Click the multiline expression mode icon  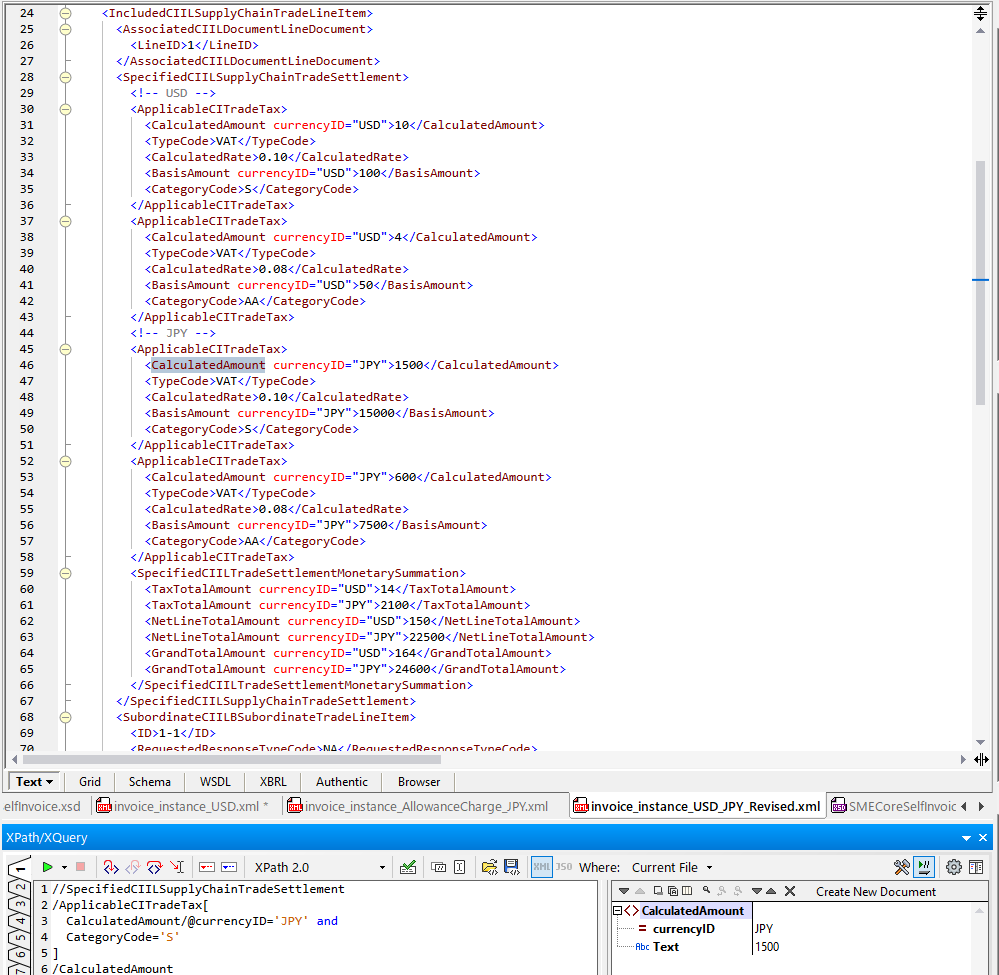438,867
